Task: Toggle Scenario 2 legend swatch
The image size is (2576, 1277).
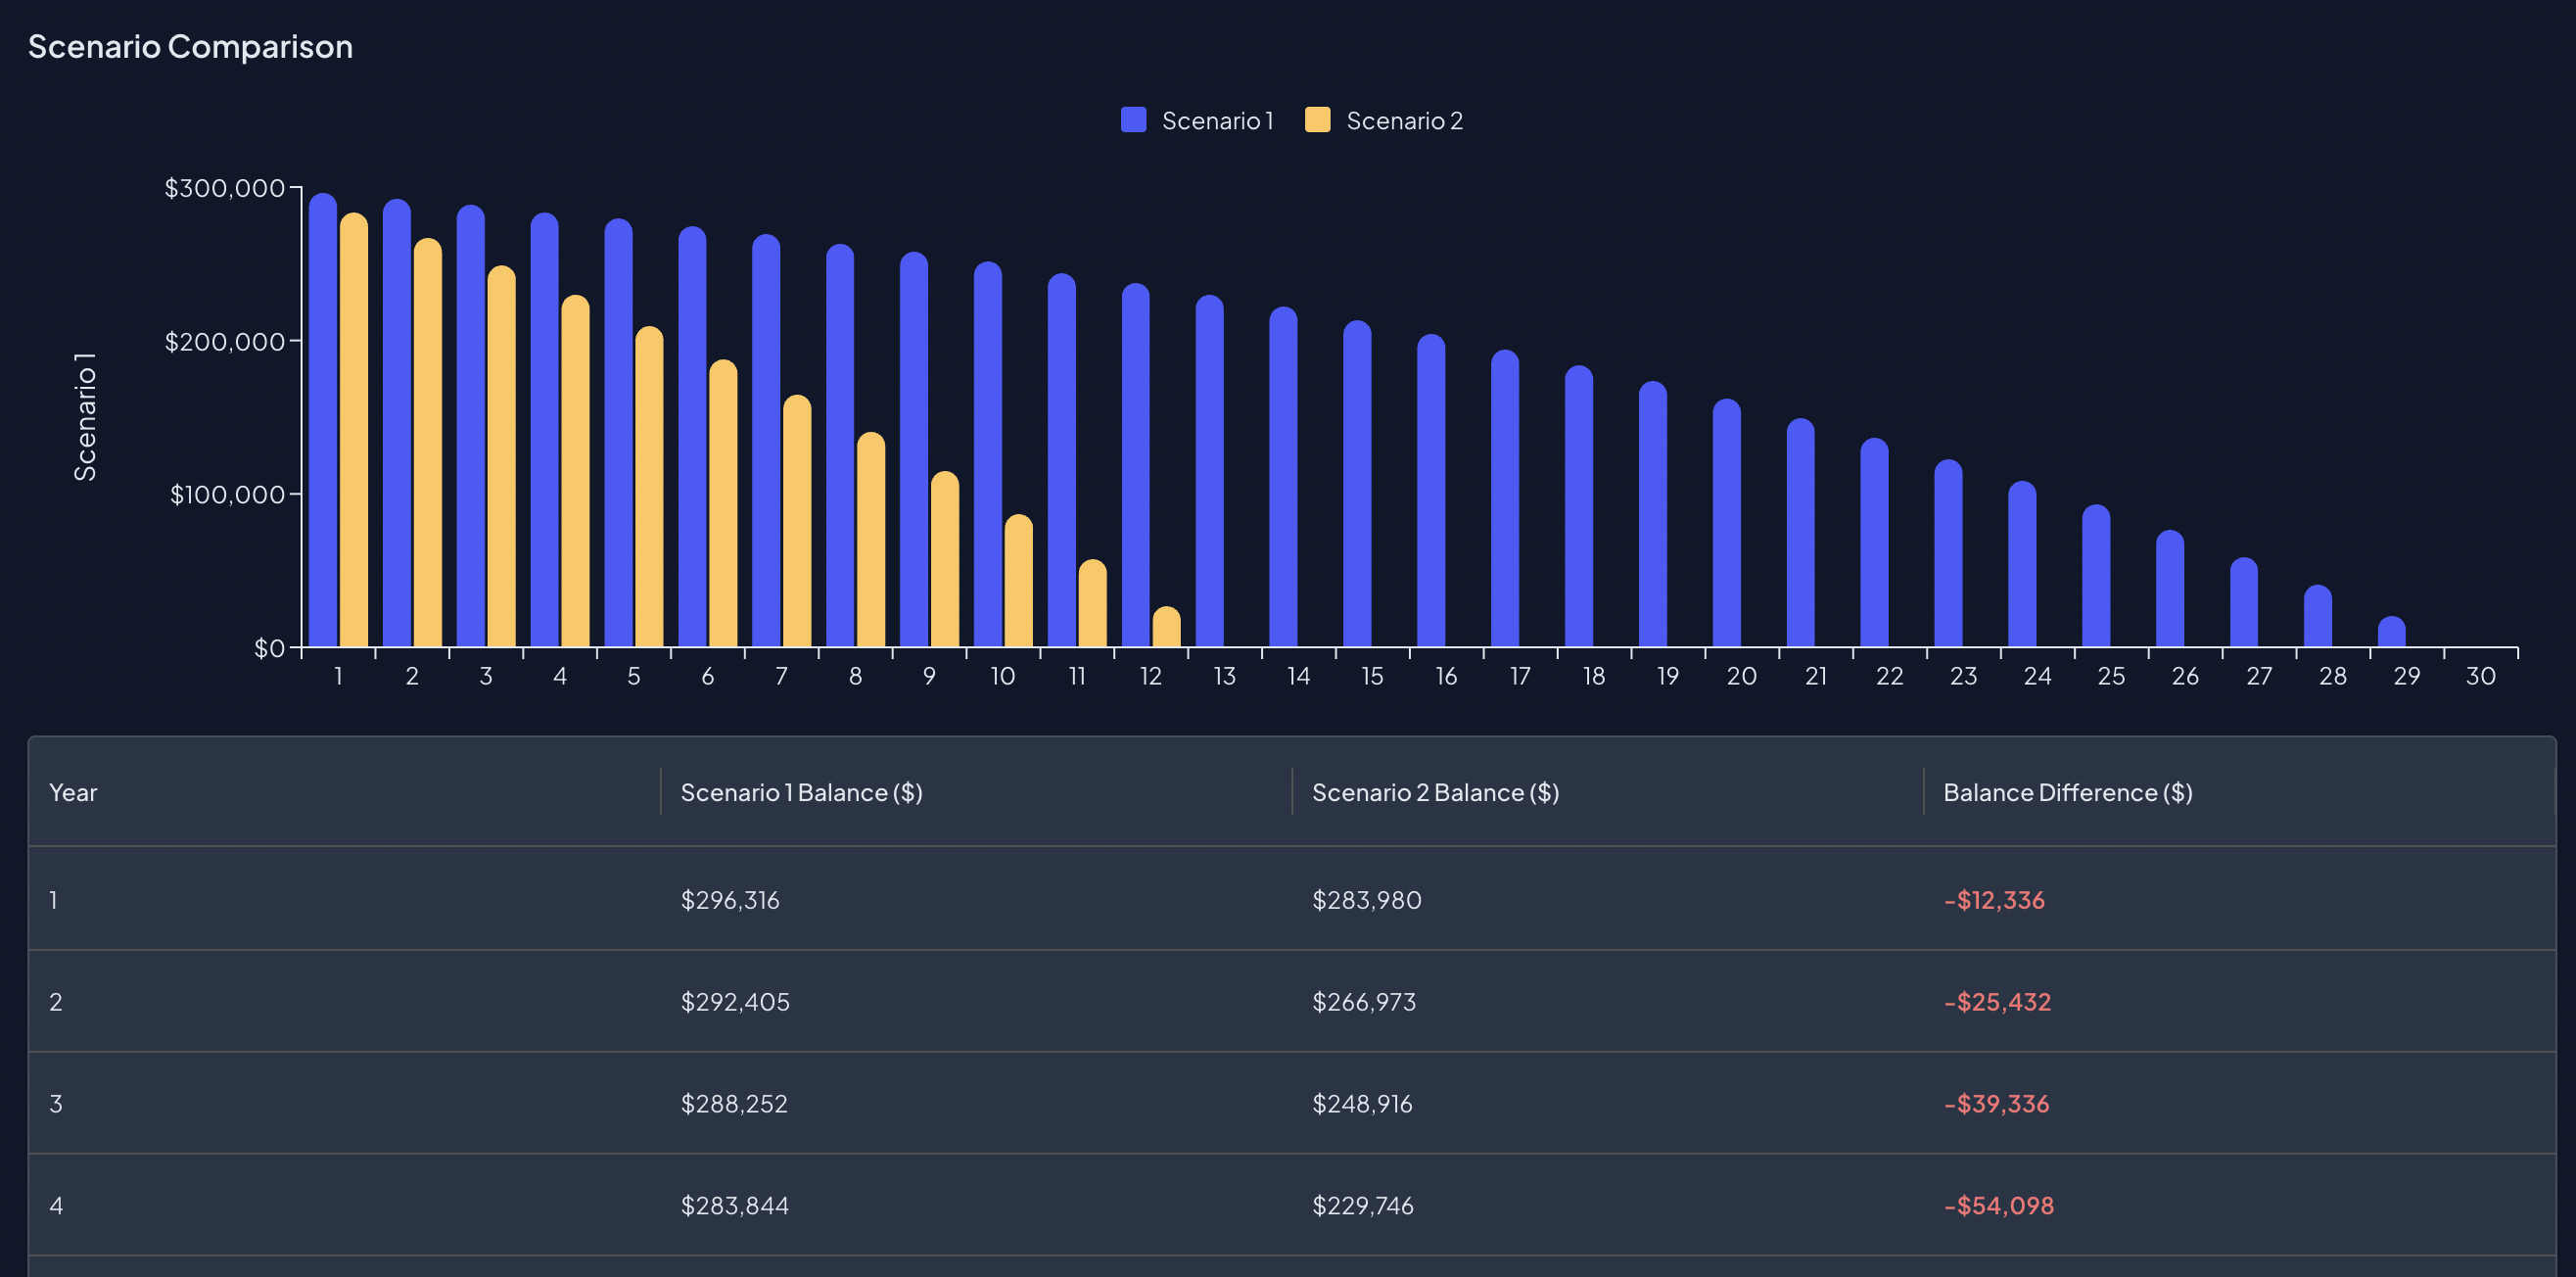Action: [x=1317, y=120]
